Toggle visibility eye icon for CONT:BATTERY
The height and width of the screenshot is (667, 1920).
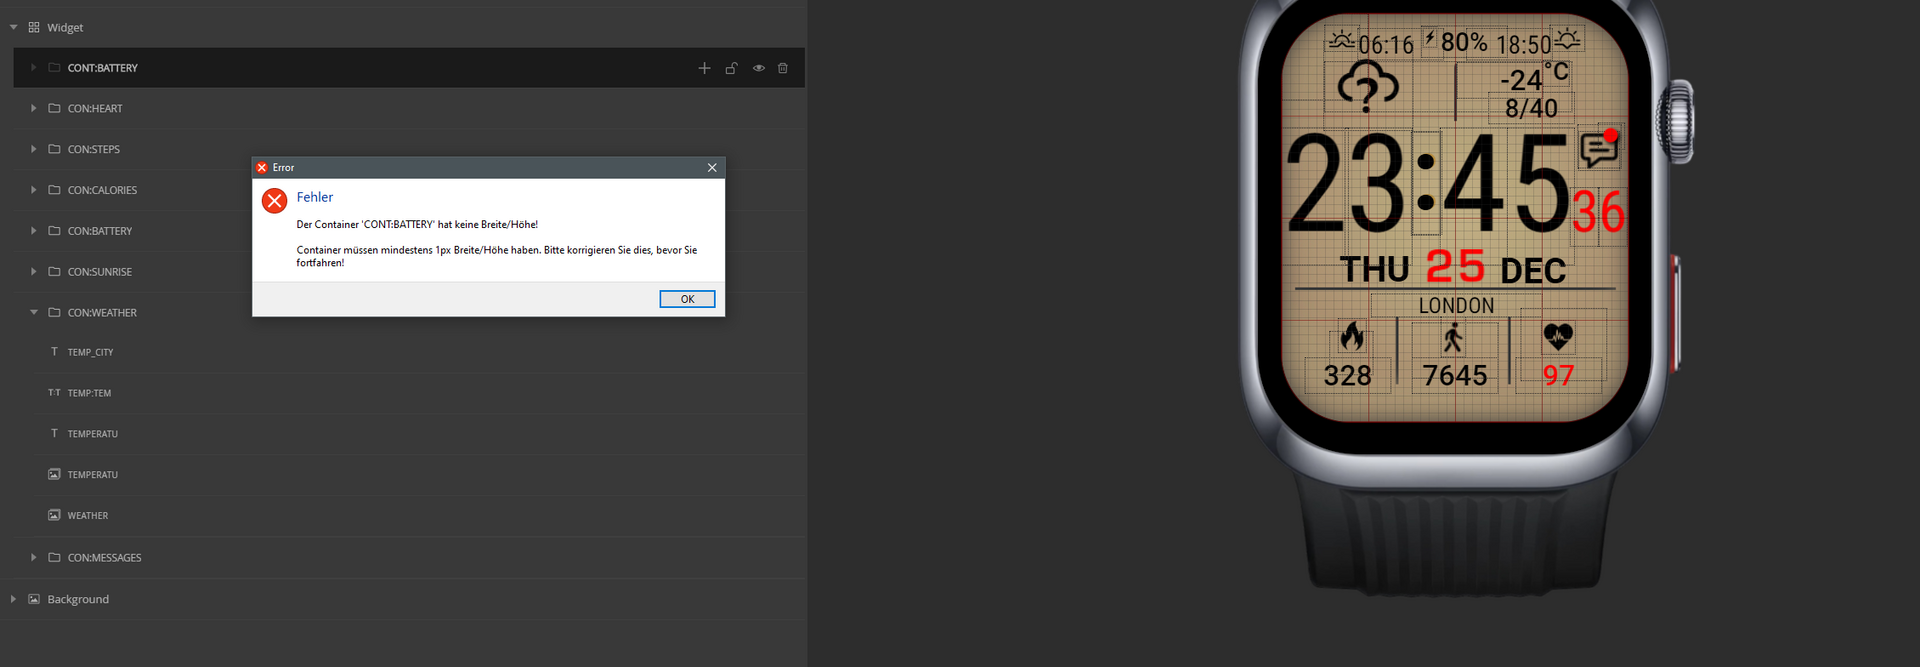coord(758,68)
